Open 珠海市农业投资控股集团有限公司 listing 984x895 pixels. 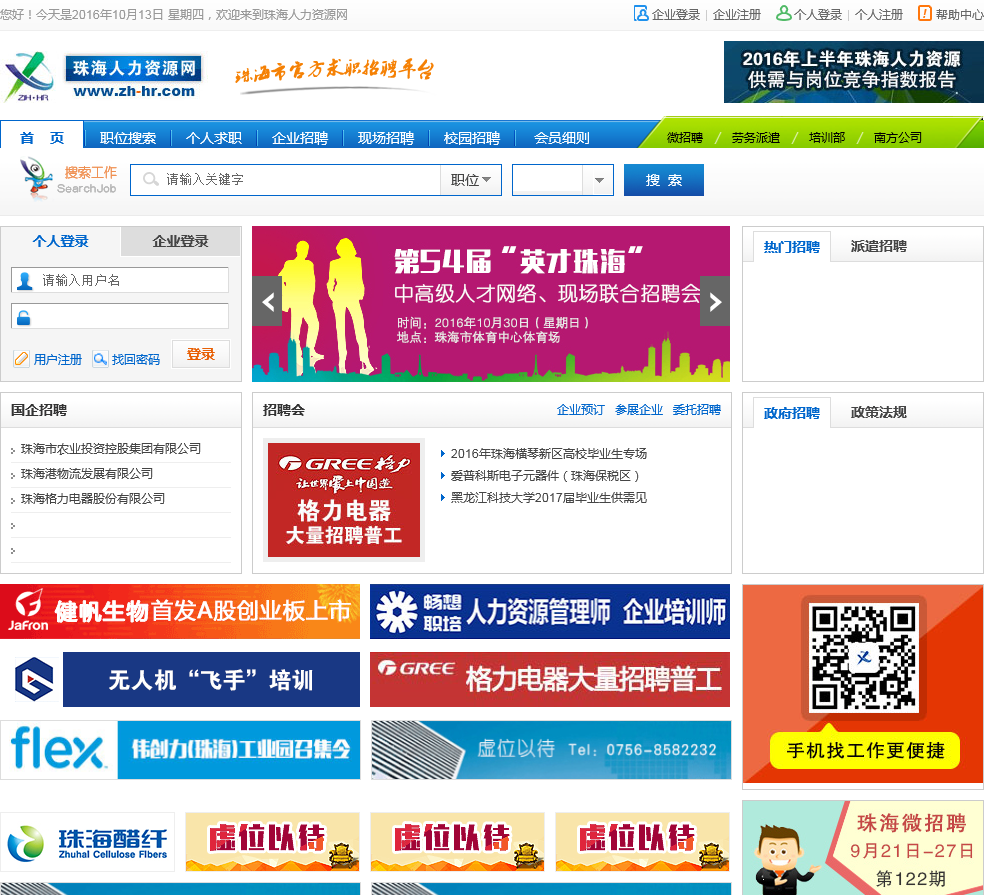point(110,449)
